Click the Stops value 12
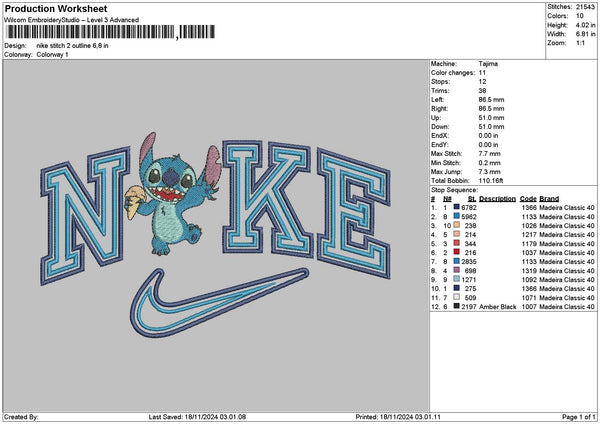This screenshot has height=424, width=600. tap(482, 82)
